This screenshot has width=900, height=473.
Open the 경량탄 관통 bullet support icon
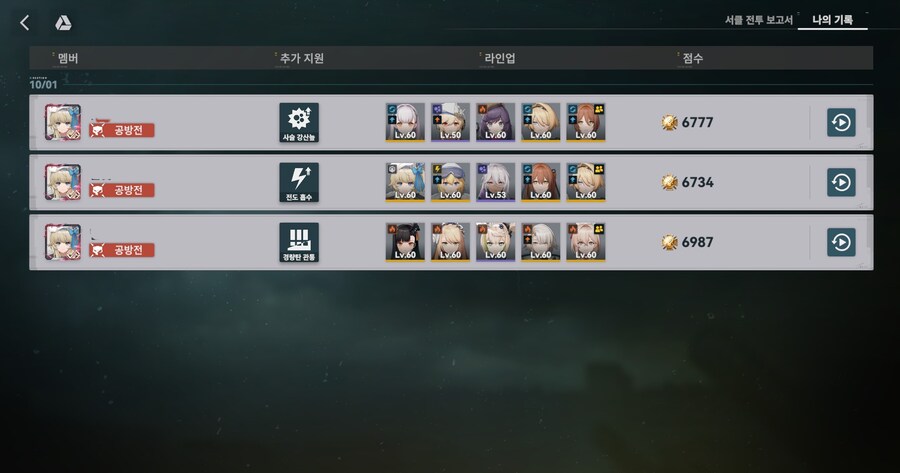tap(299, 242)
